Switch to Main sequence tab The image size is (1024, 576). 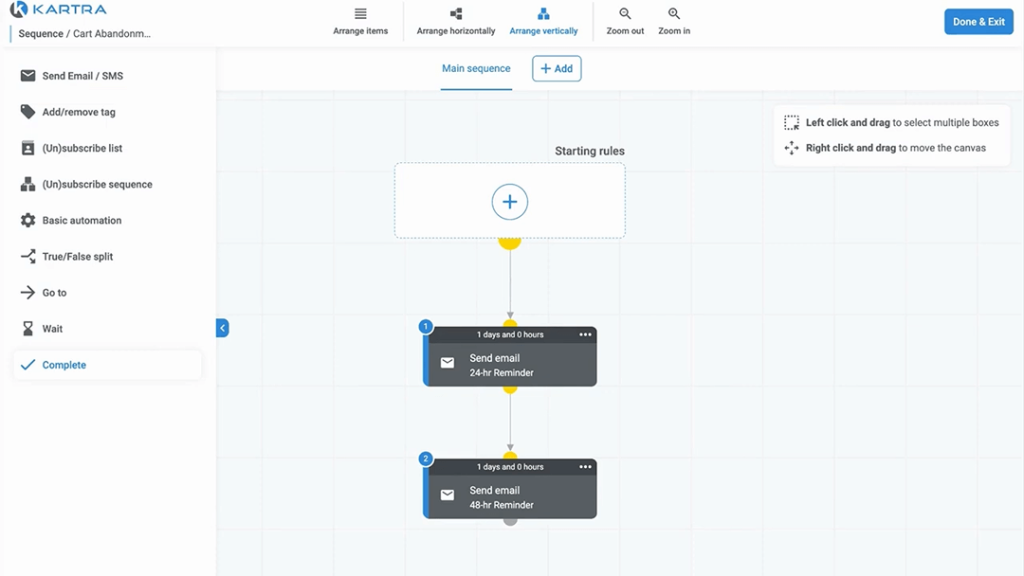tap(476, 69)
